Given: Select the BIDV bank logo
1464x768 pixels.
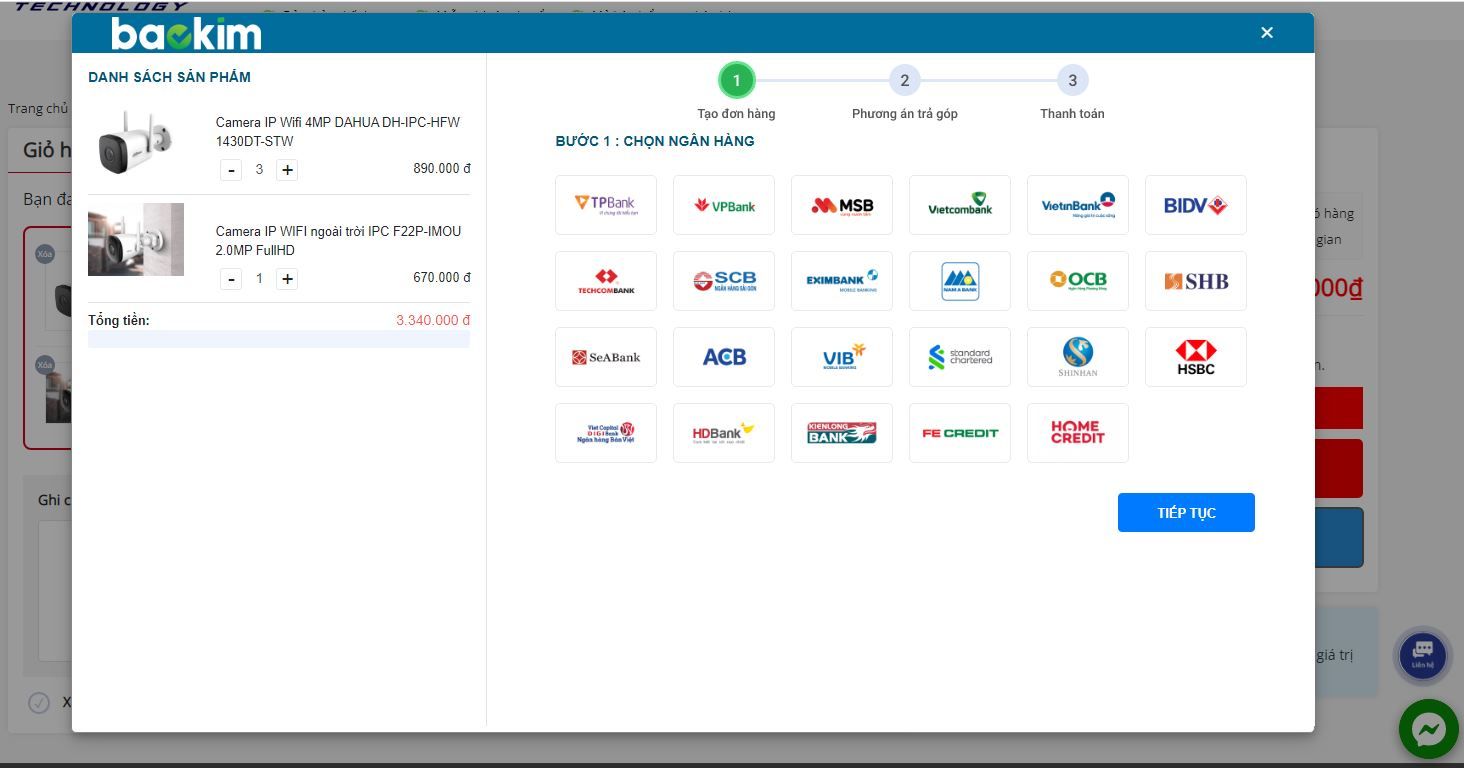Looking at the screenshot, I should (1195, 205).
